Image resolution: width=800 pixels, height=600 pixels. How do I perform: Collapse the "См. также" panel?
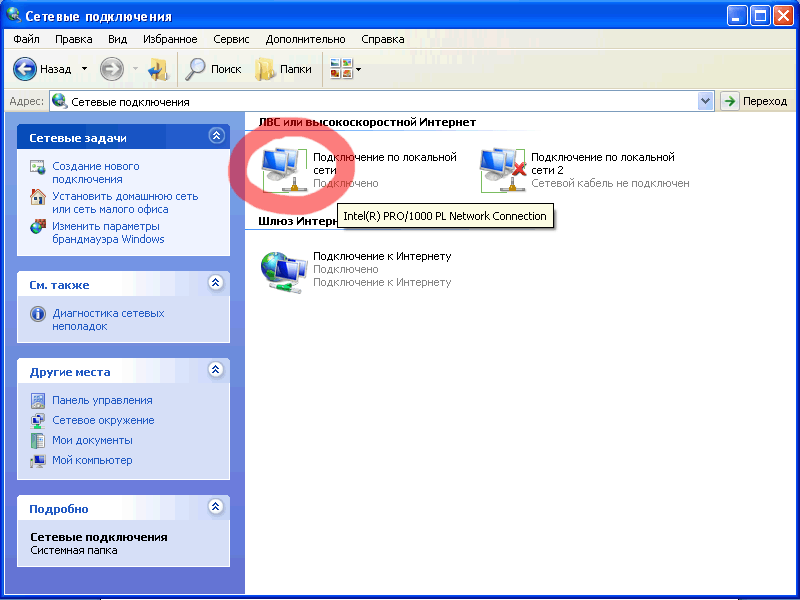[x=216, y=284]
